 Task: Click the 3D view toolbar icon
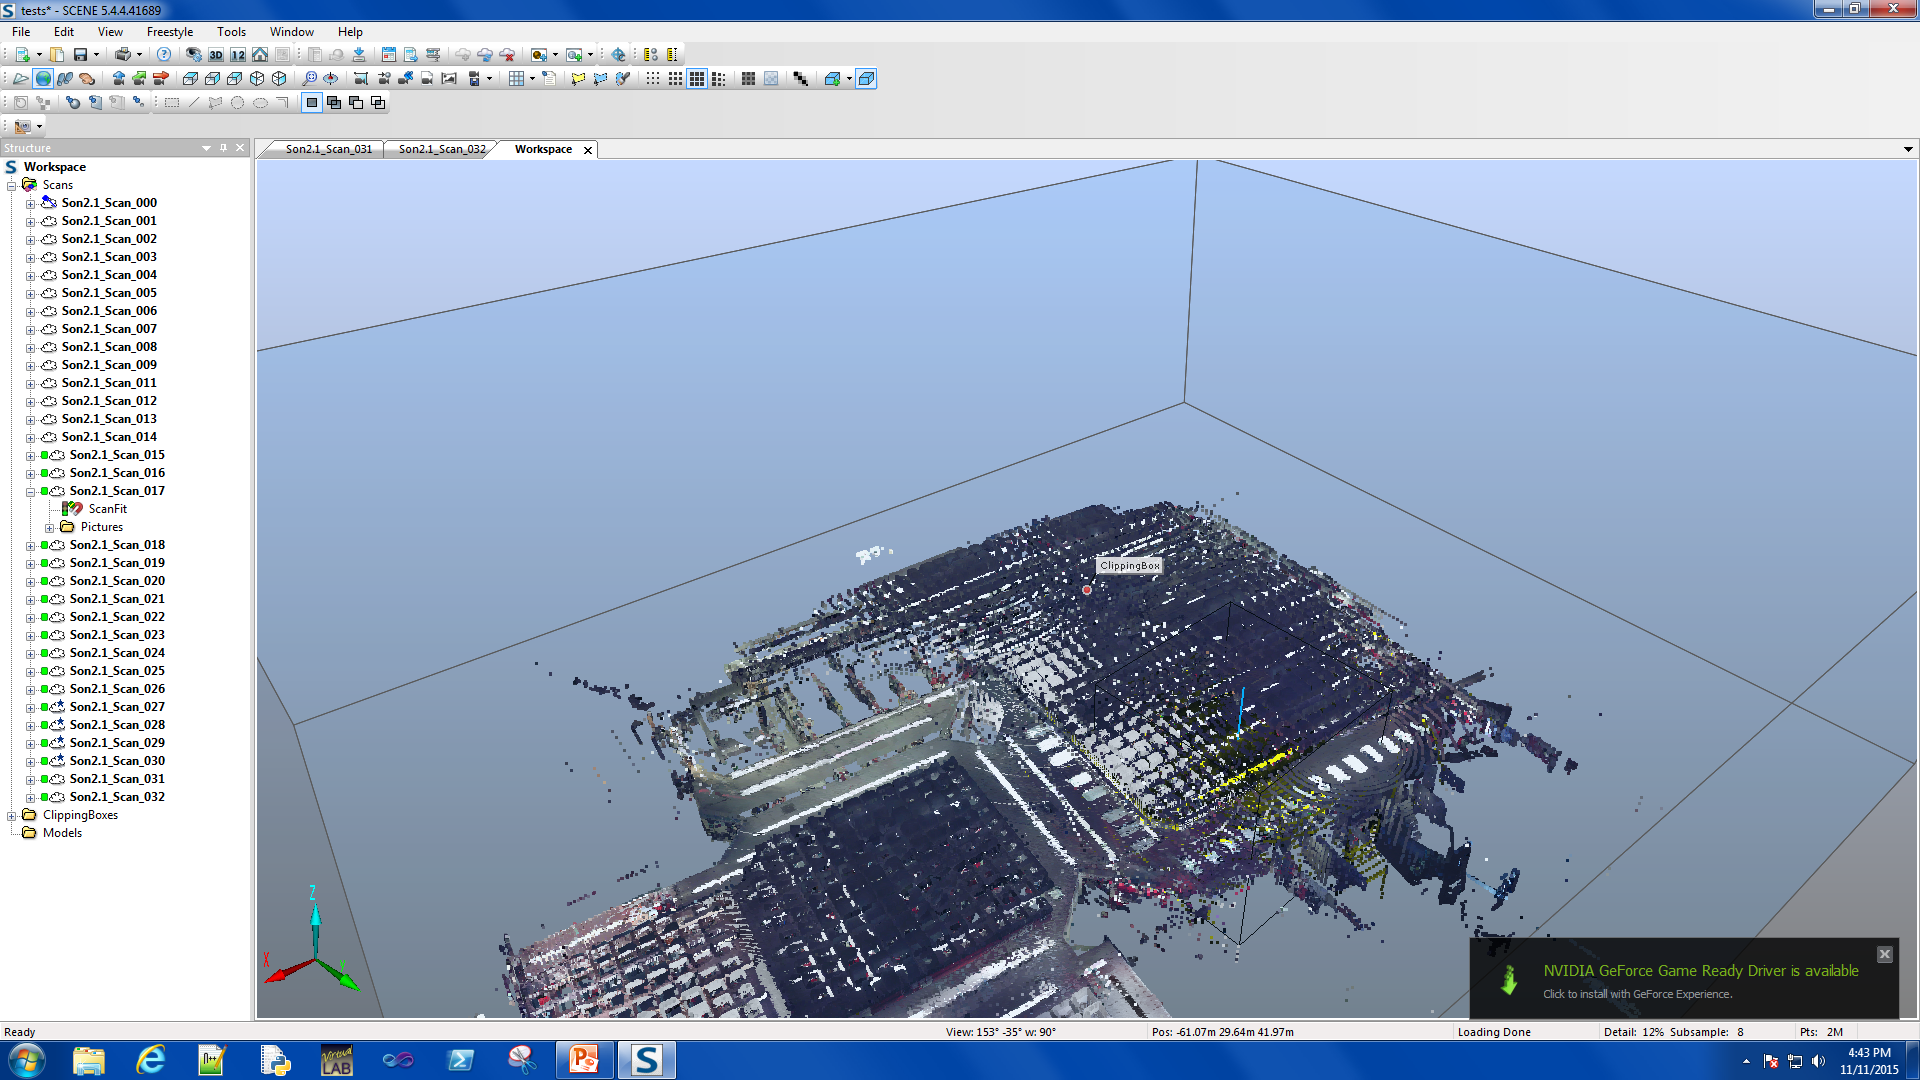coord(216,55)
